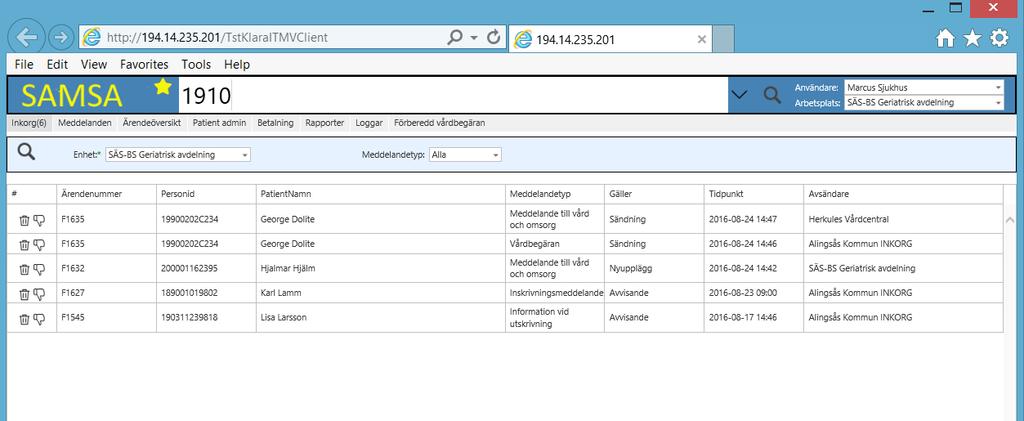Click the magnifier in SAMSA header bar
The width and height of the screenshot is (1024, 421).
[x=772, y=95]
